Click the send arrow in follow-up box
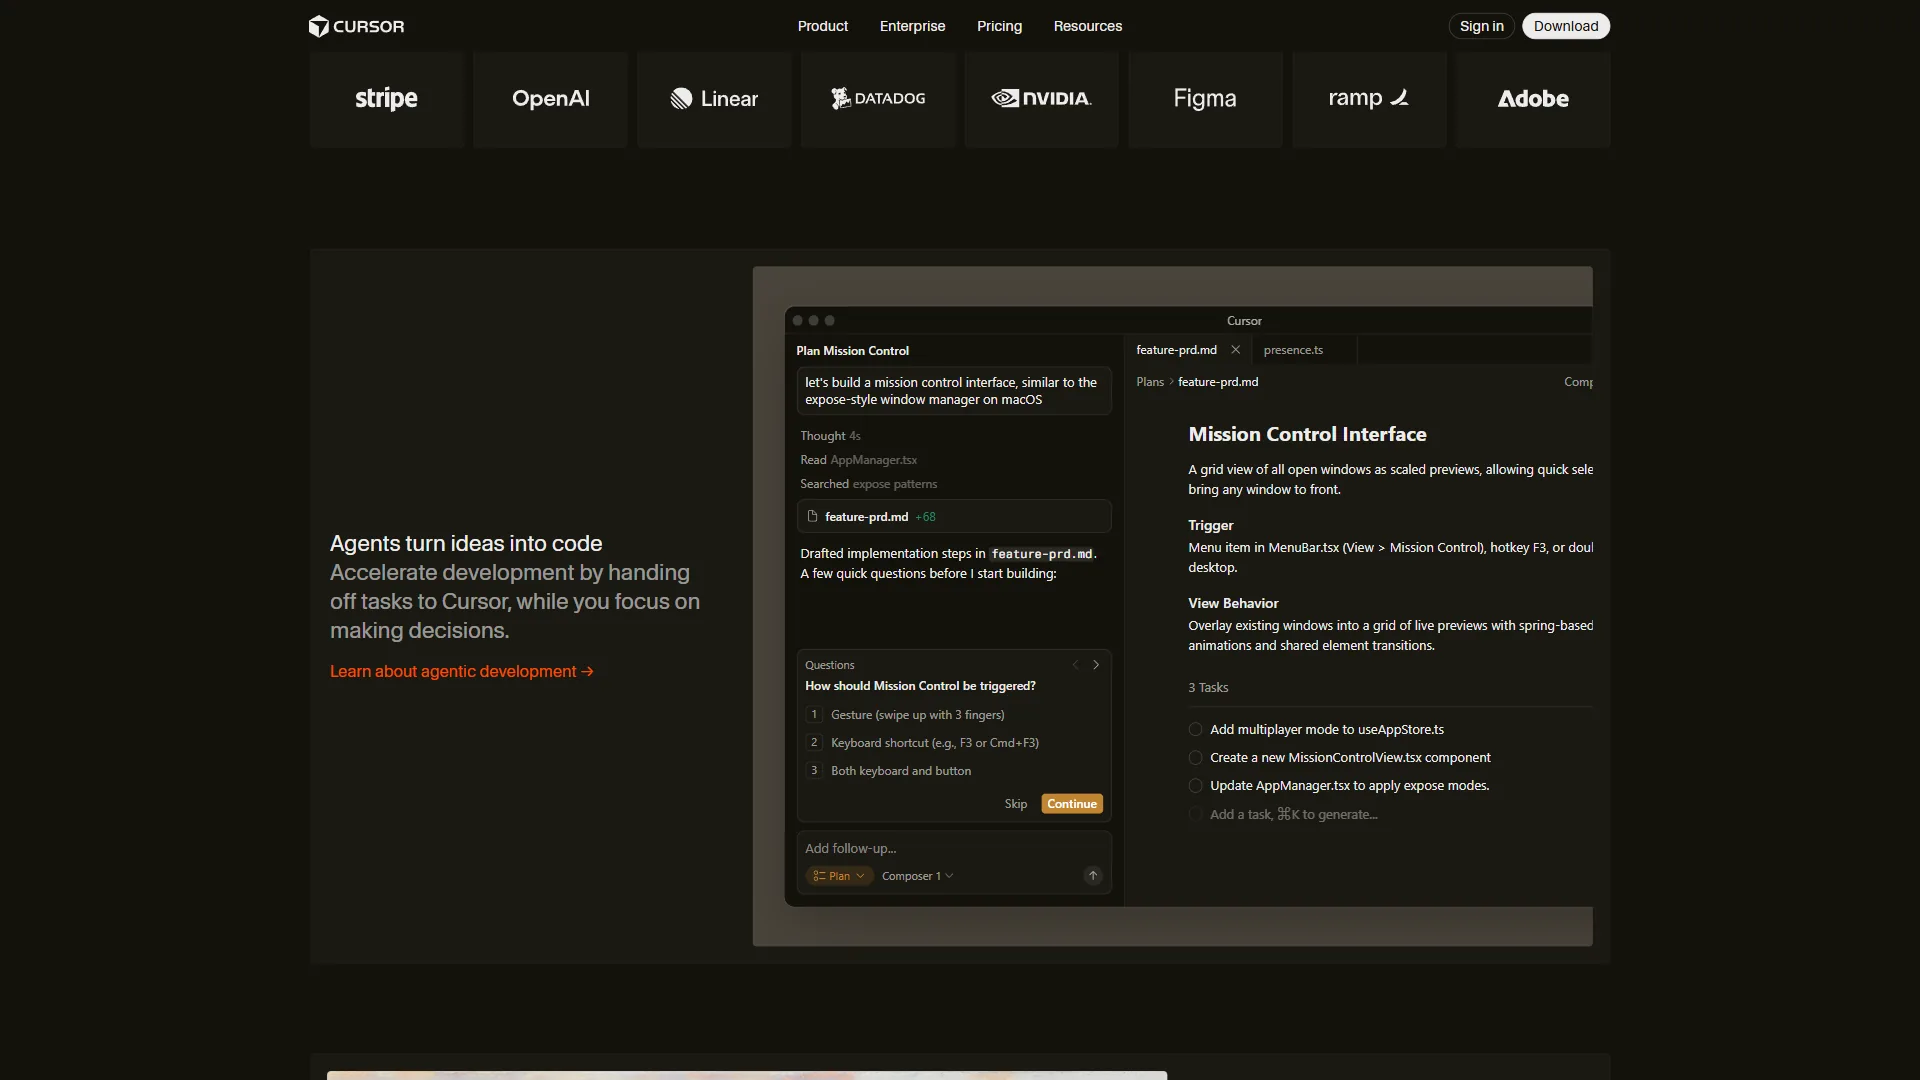1920x1080 pixels. point(1093,876)
